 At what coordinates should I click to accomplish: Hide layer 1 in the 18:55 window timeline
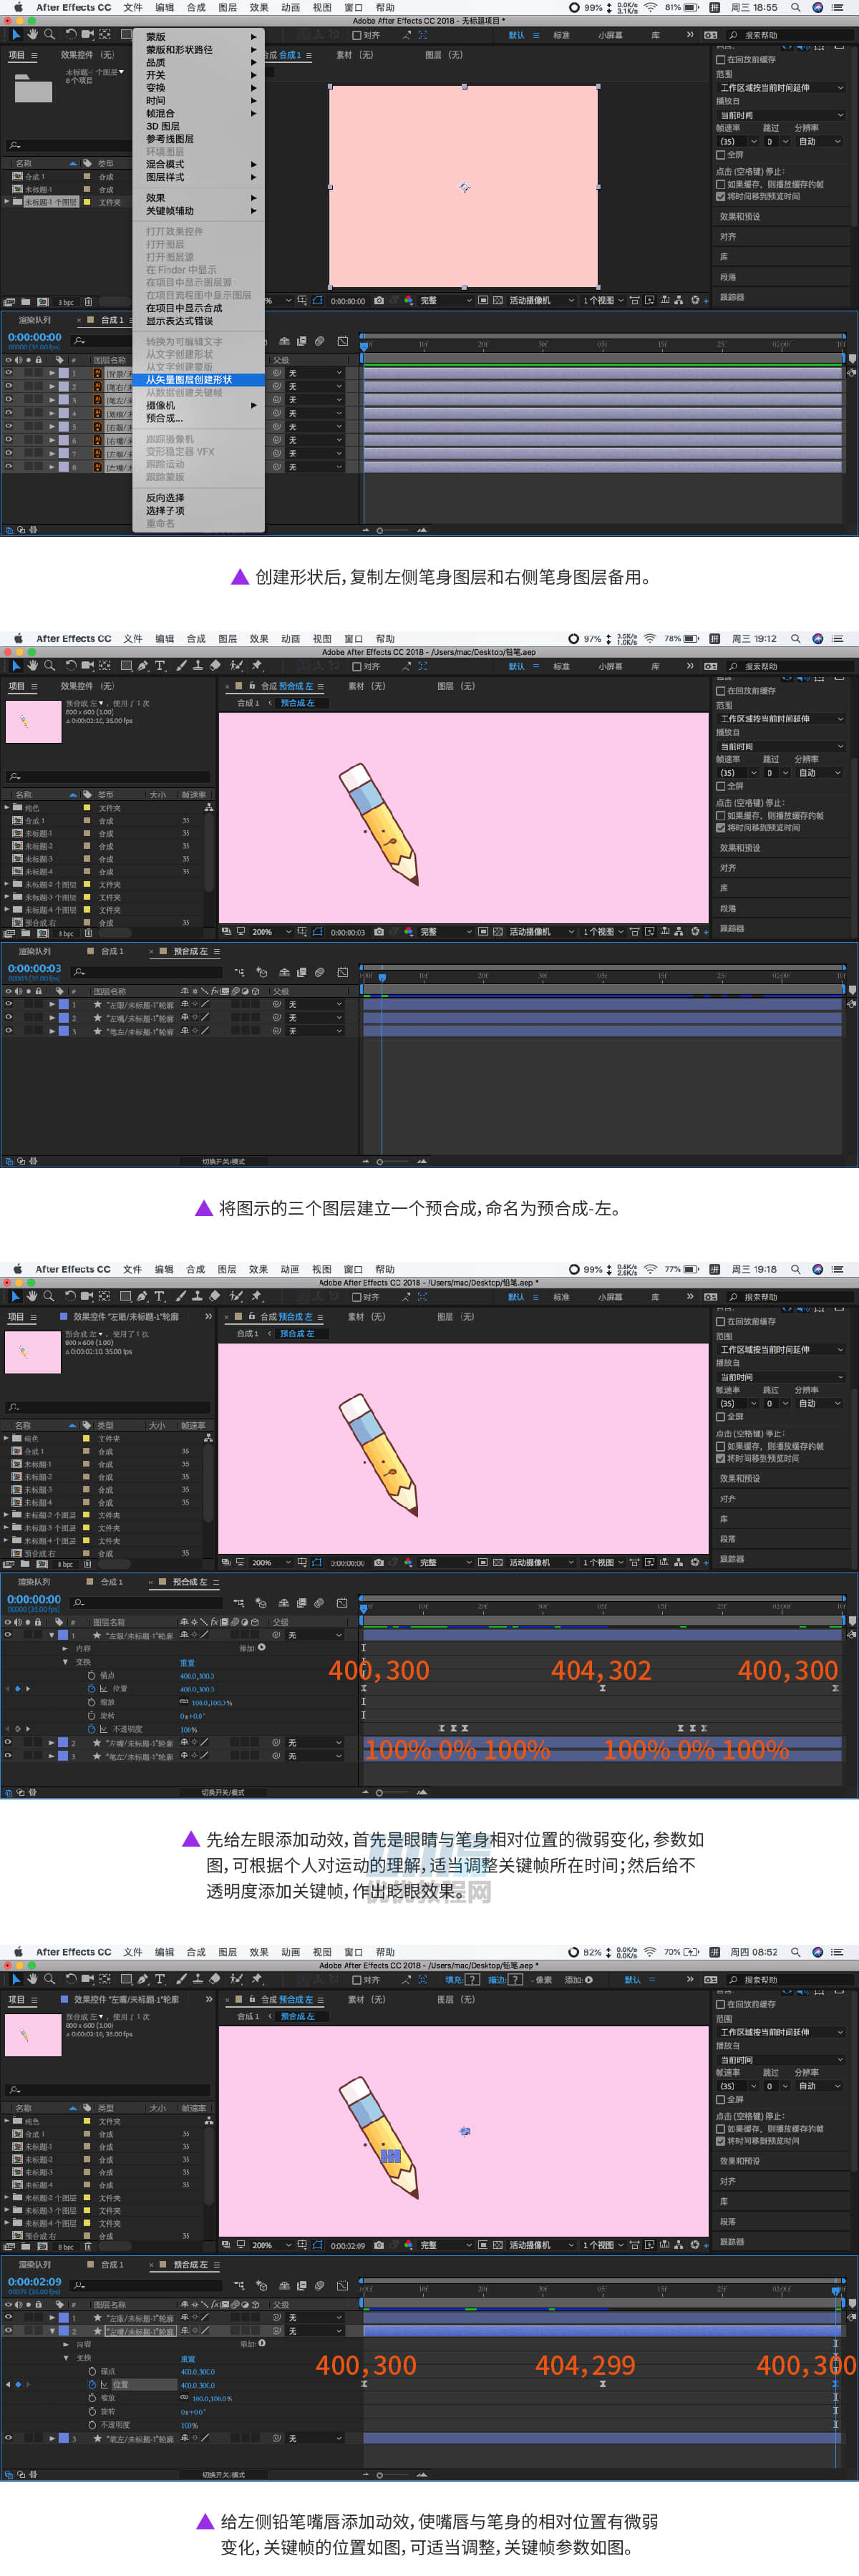(x=9, y=373)
